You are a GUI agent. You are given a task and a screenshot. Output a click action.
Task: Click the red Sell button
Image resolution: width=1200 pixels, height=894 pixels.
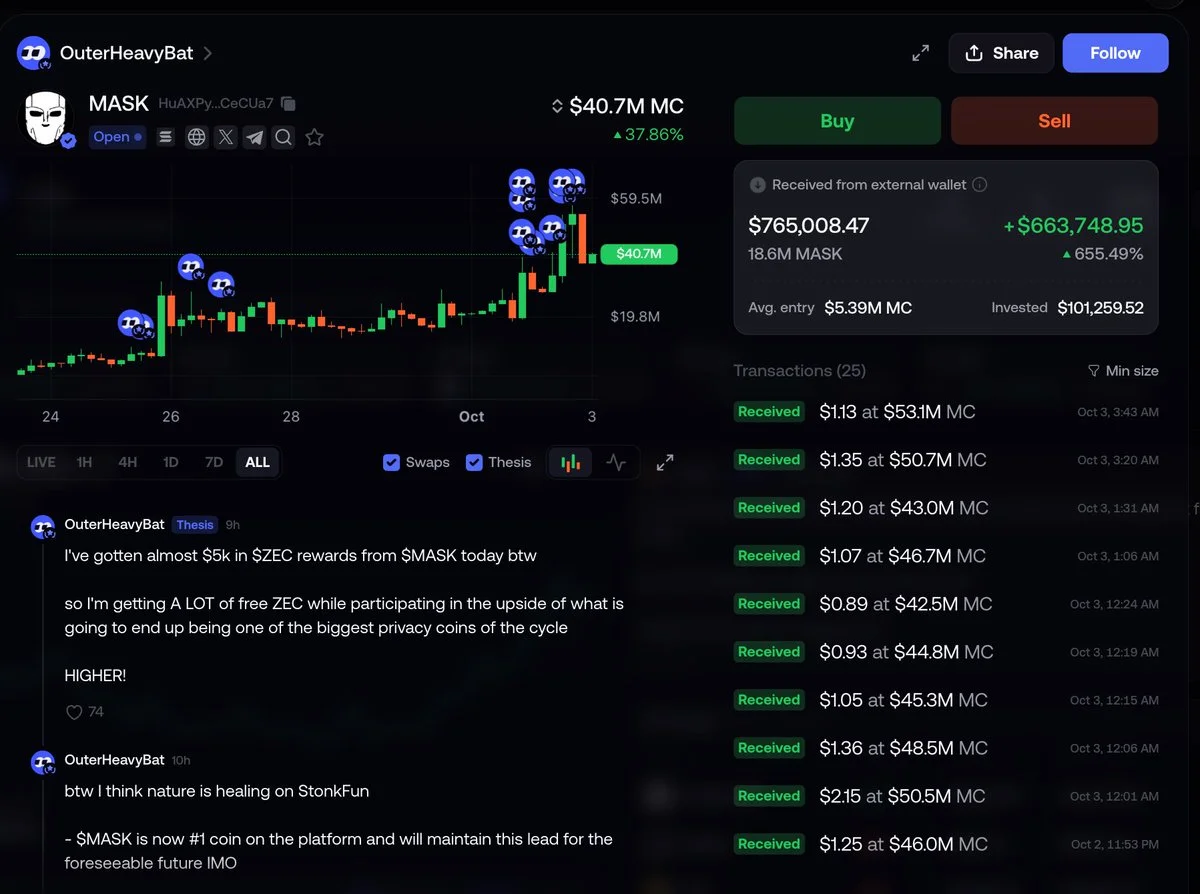[1054, 121]
